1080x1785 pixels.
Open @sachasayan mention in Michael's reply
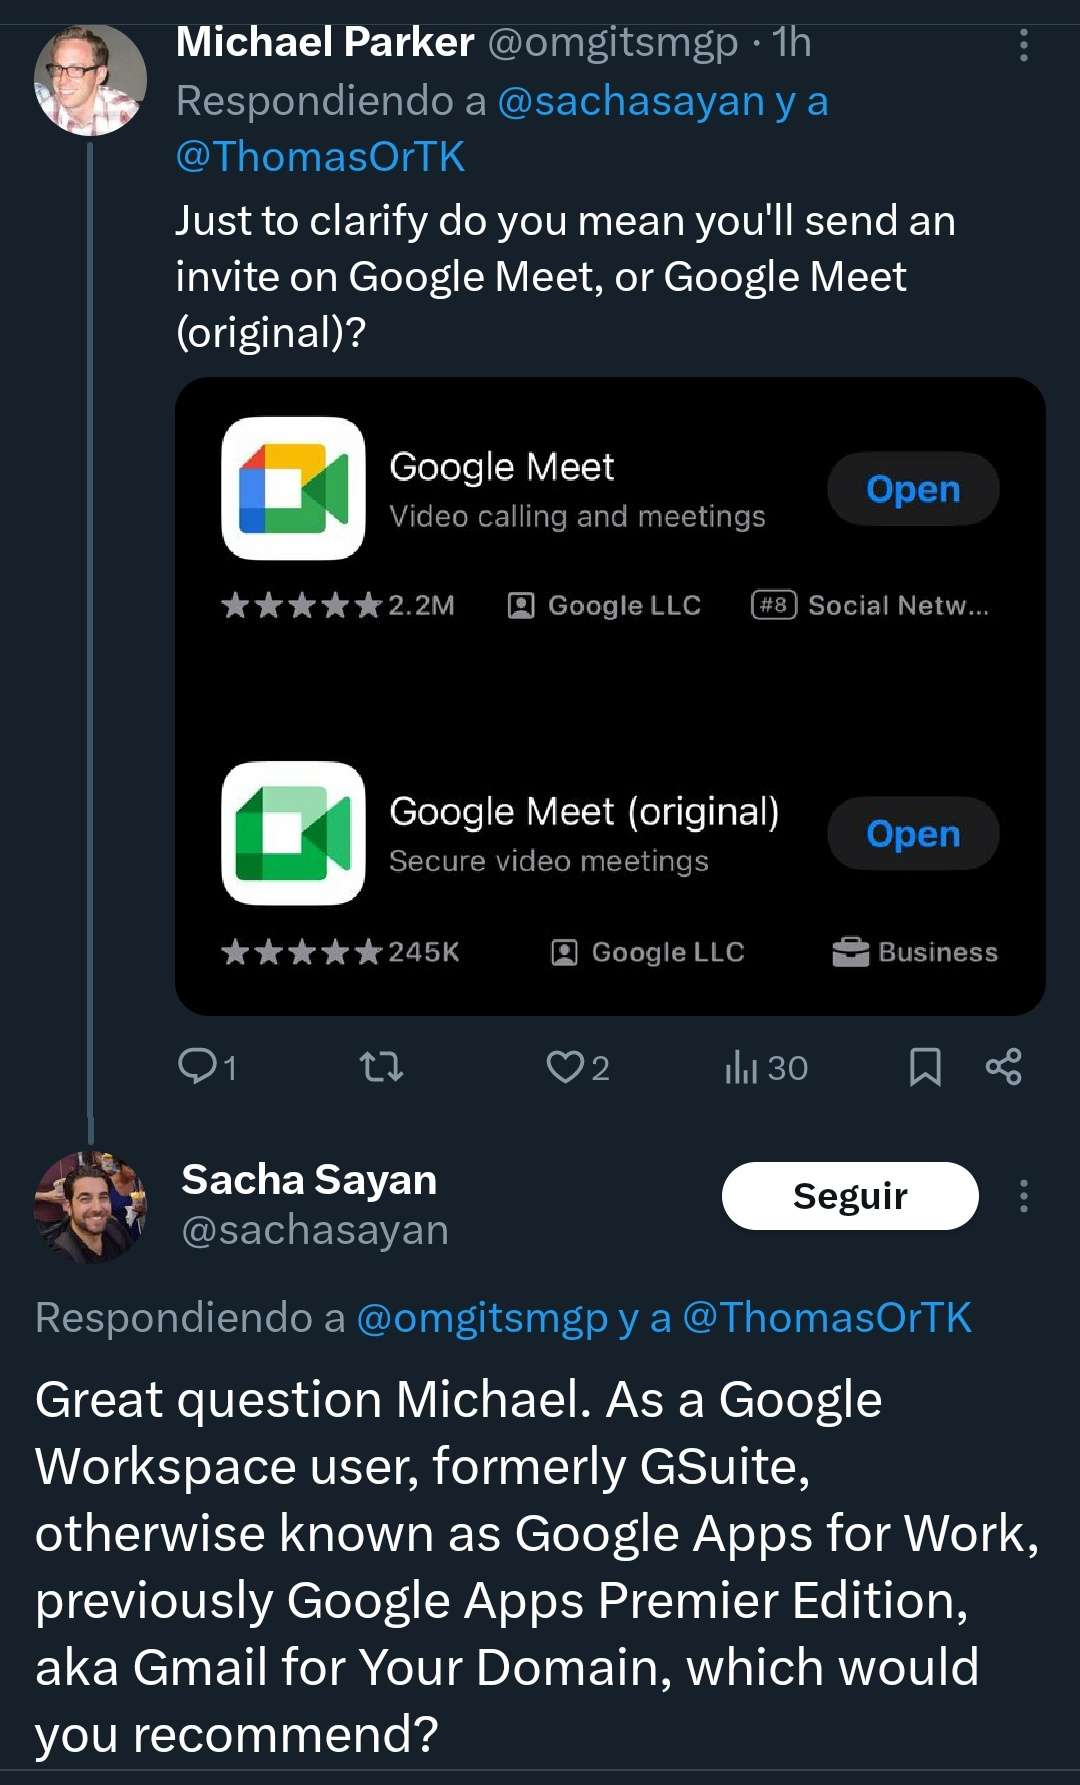click(x=630, y=102)
